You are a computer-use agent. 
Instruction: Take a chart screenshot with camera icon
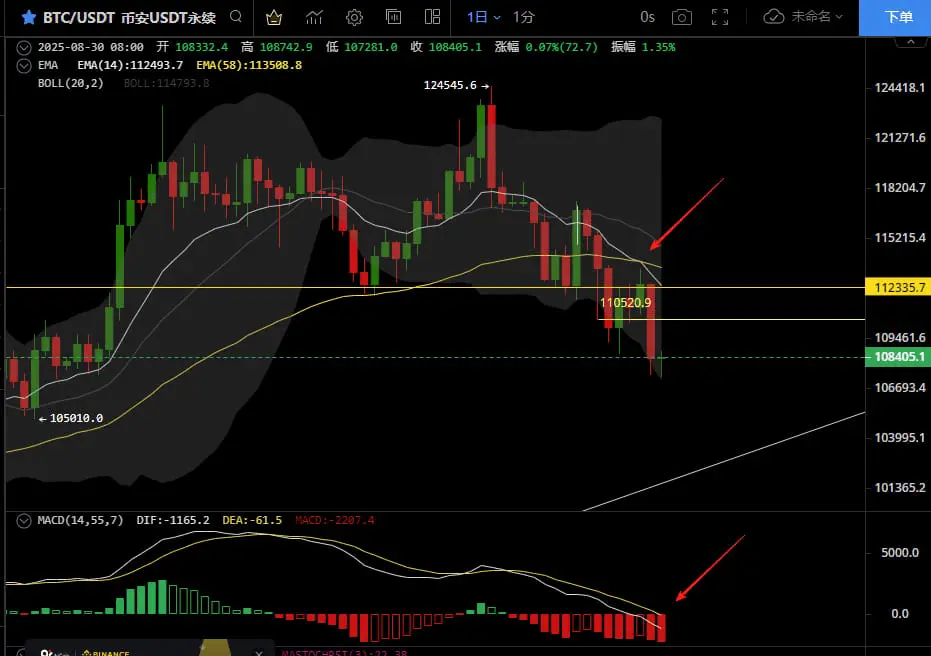pyautogui.click(x=682, y=17)
